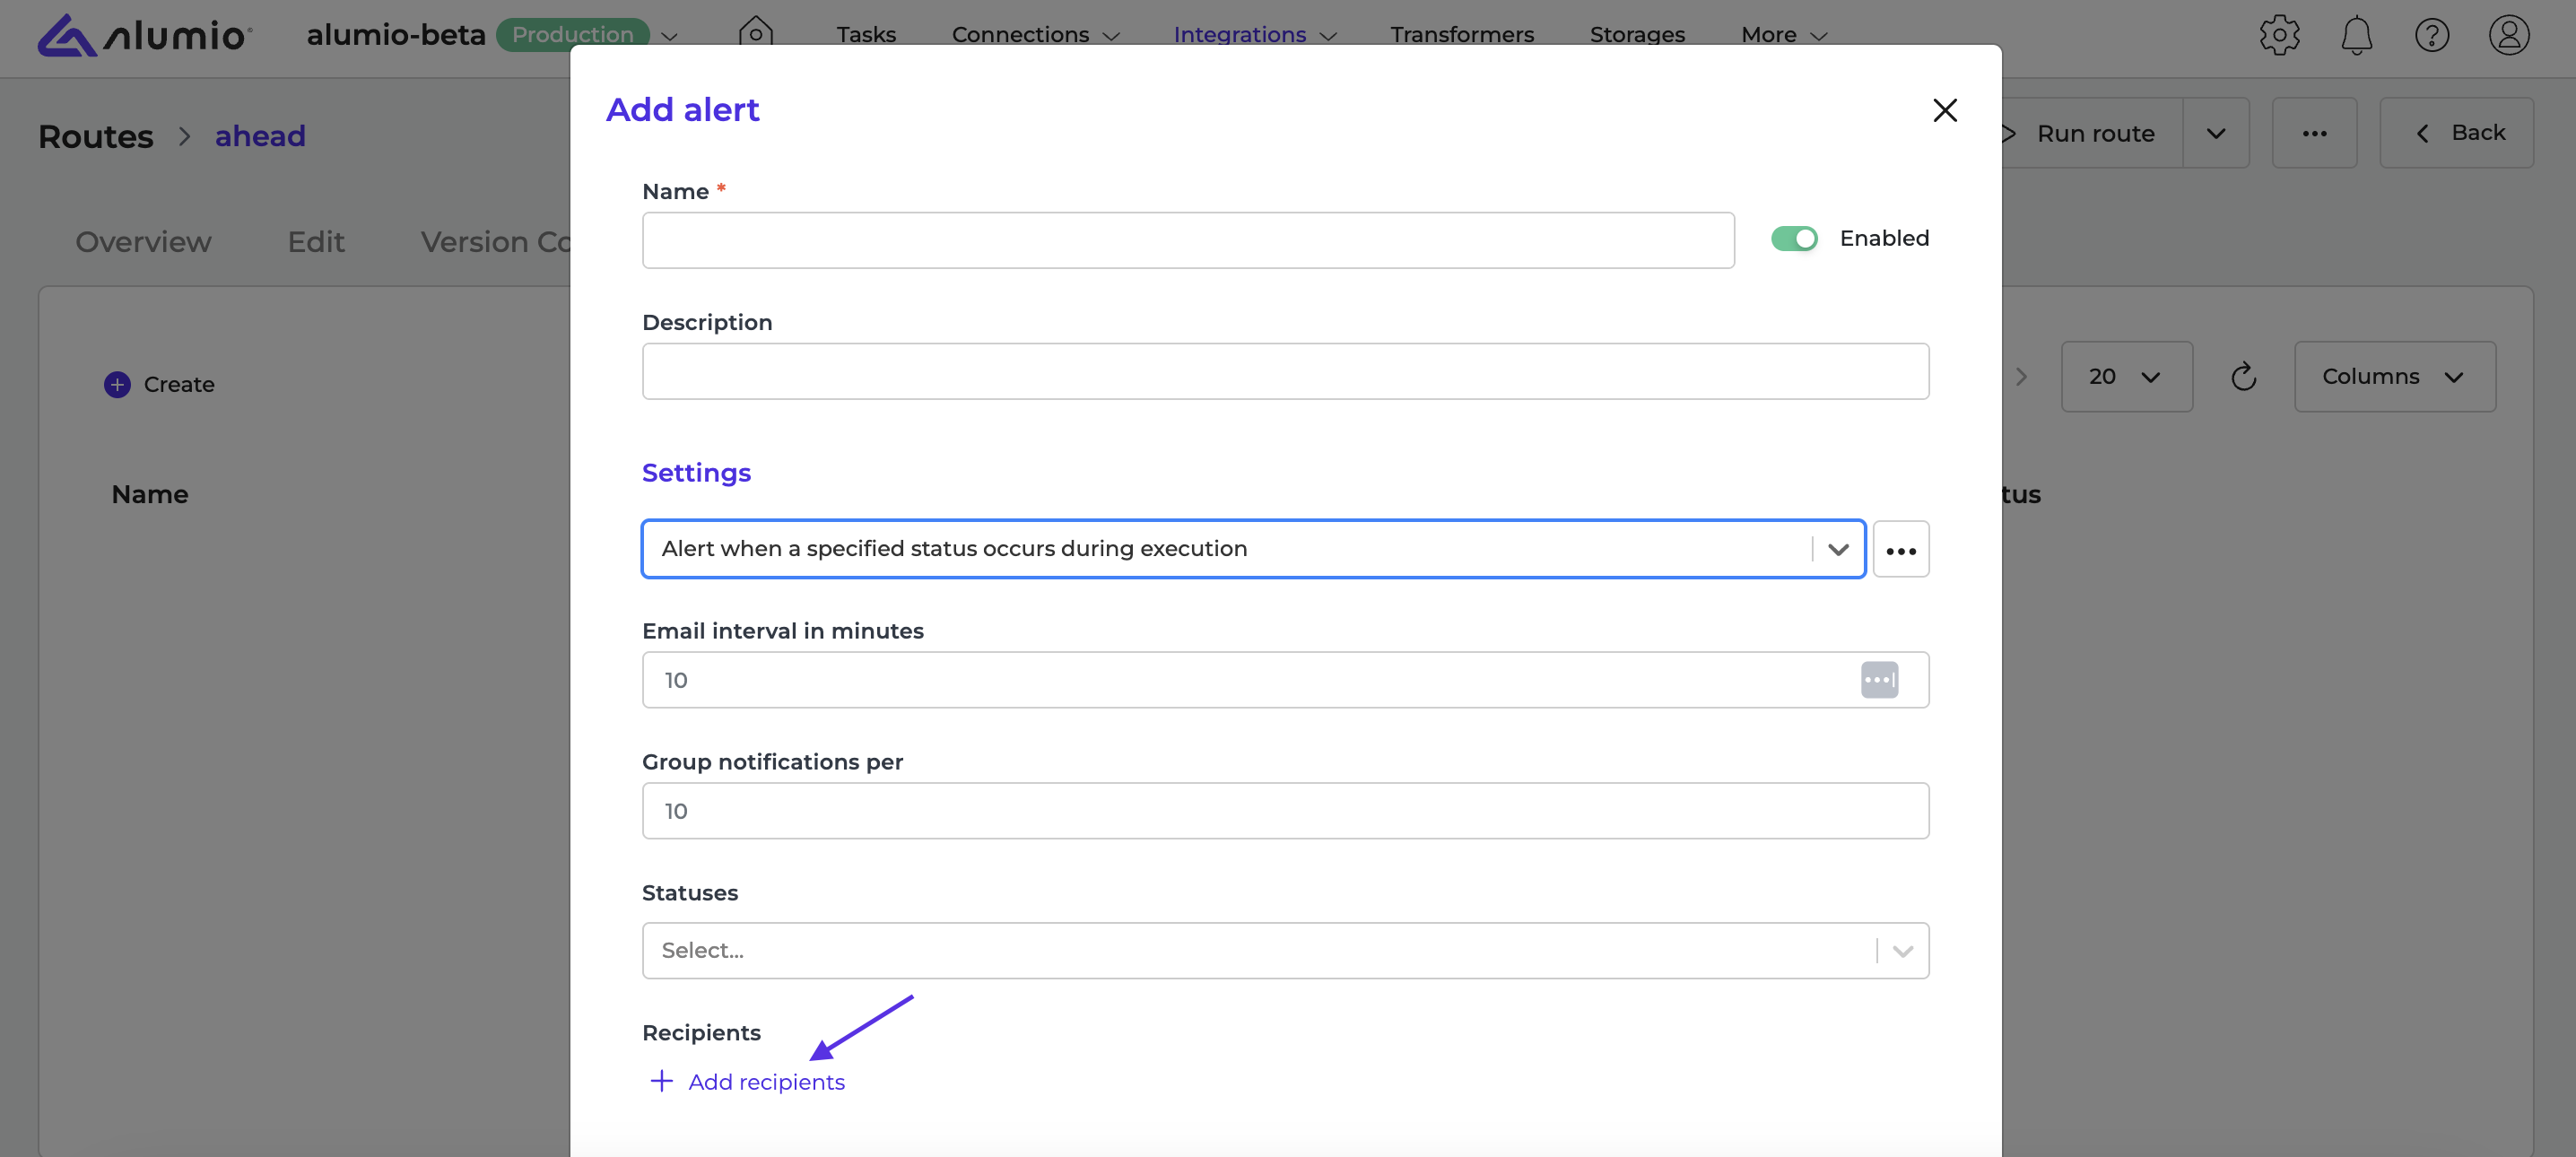
Task: Expand the Connections menu
Action: tap(1035, 35)
